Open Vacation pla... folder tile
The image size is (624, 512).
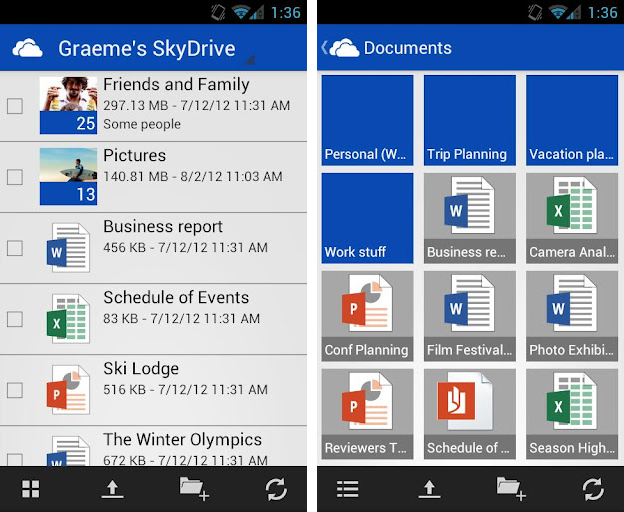pyautogui.click(x=572, y=120)
